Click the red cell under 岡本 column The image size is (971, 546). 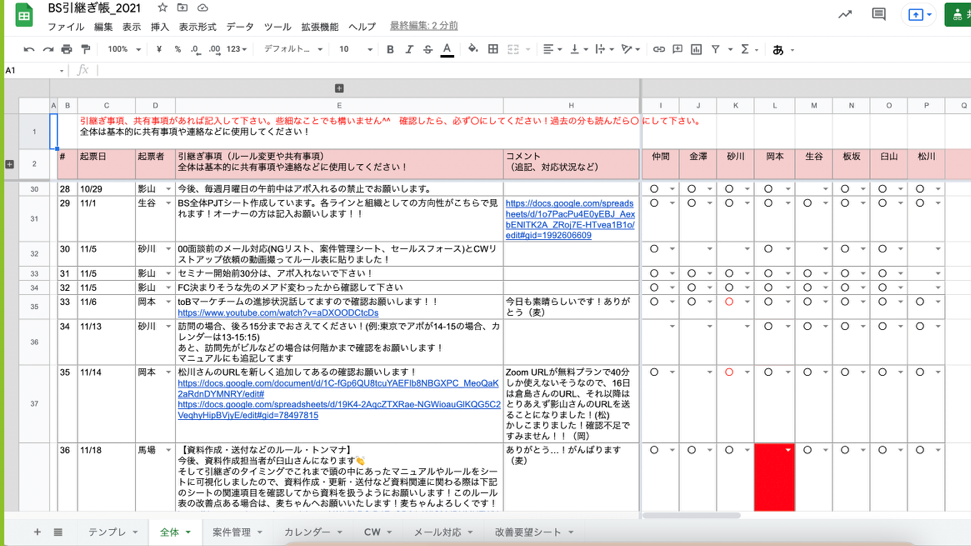[774, 478]
